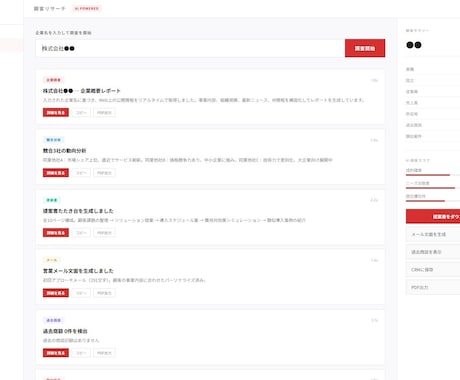Screen dimensions: 460x380
Task: Click the title 営業メール文面を生成しました
Action: pyautogui.click(x=78, y=271)
